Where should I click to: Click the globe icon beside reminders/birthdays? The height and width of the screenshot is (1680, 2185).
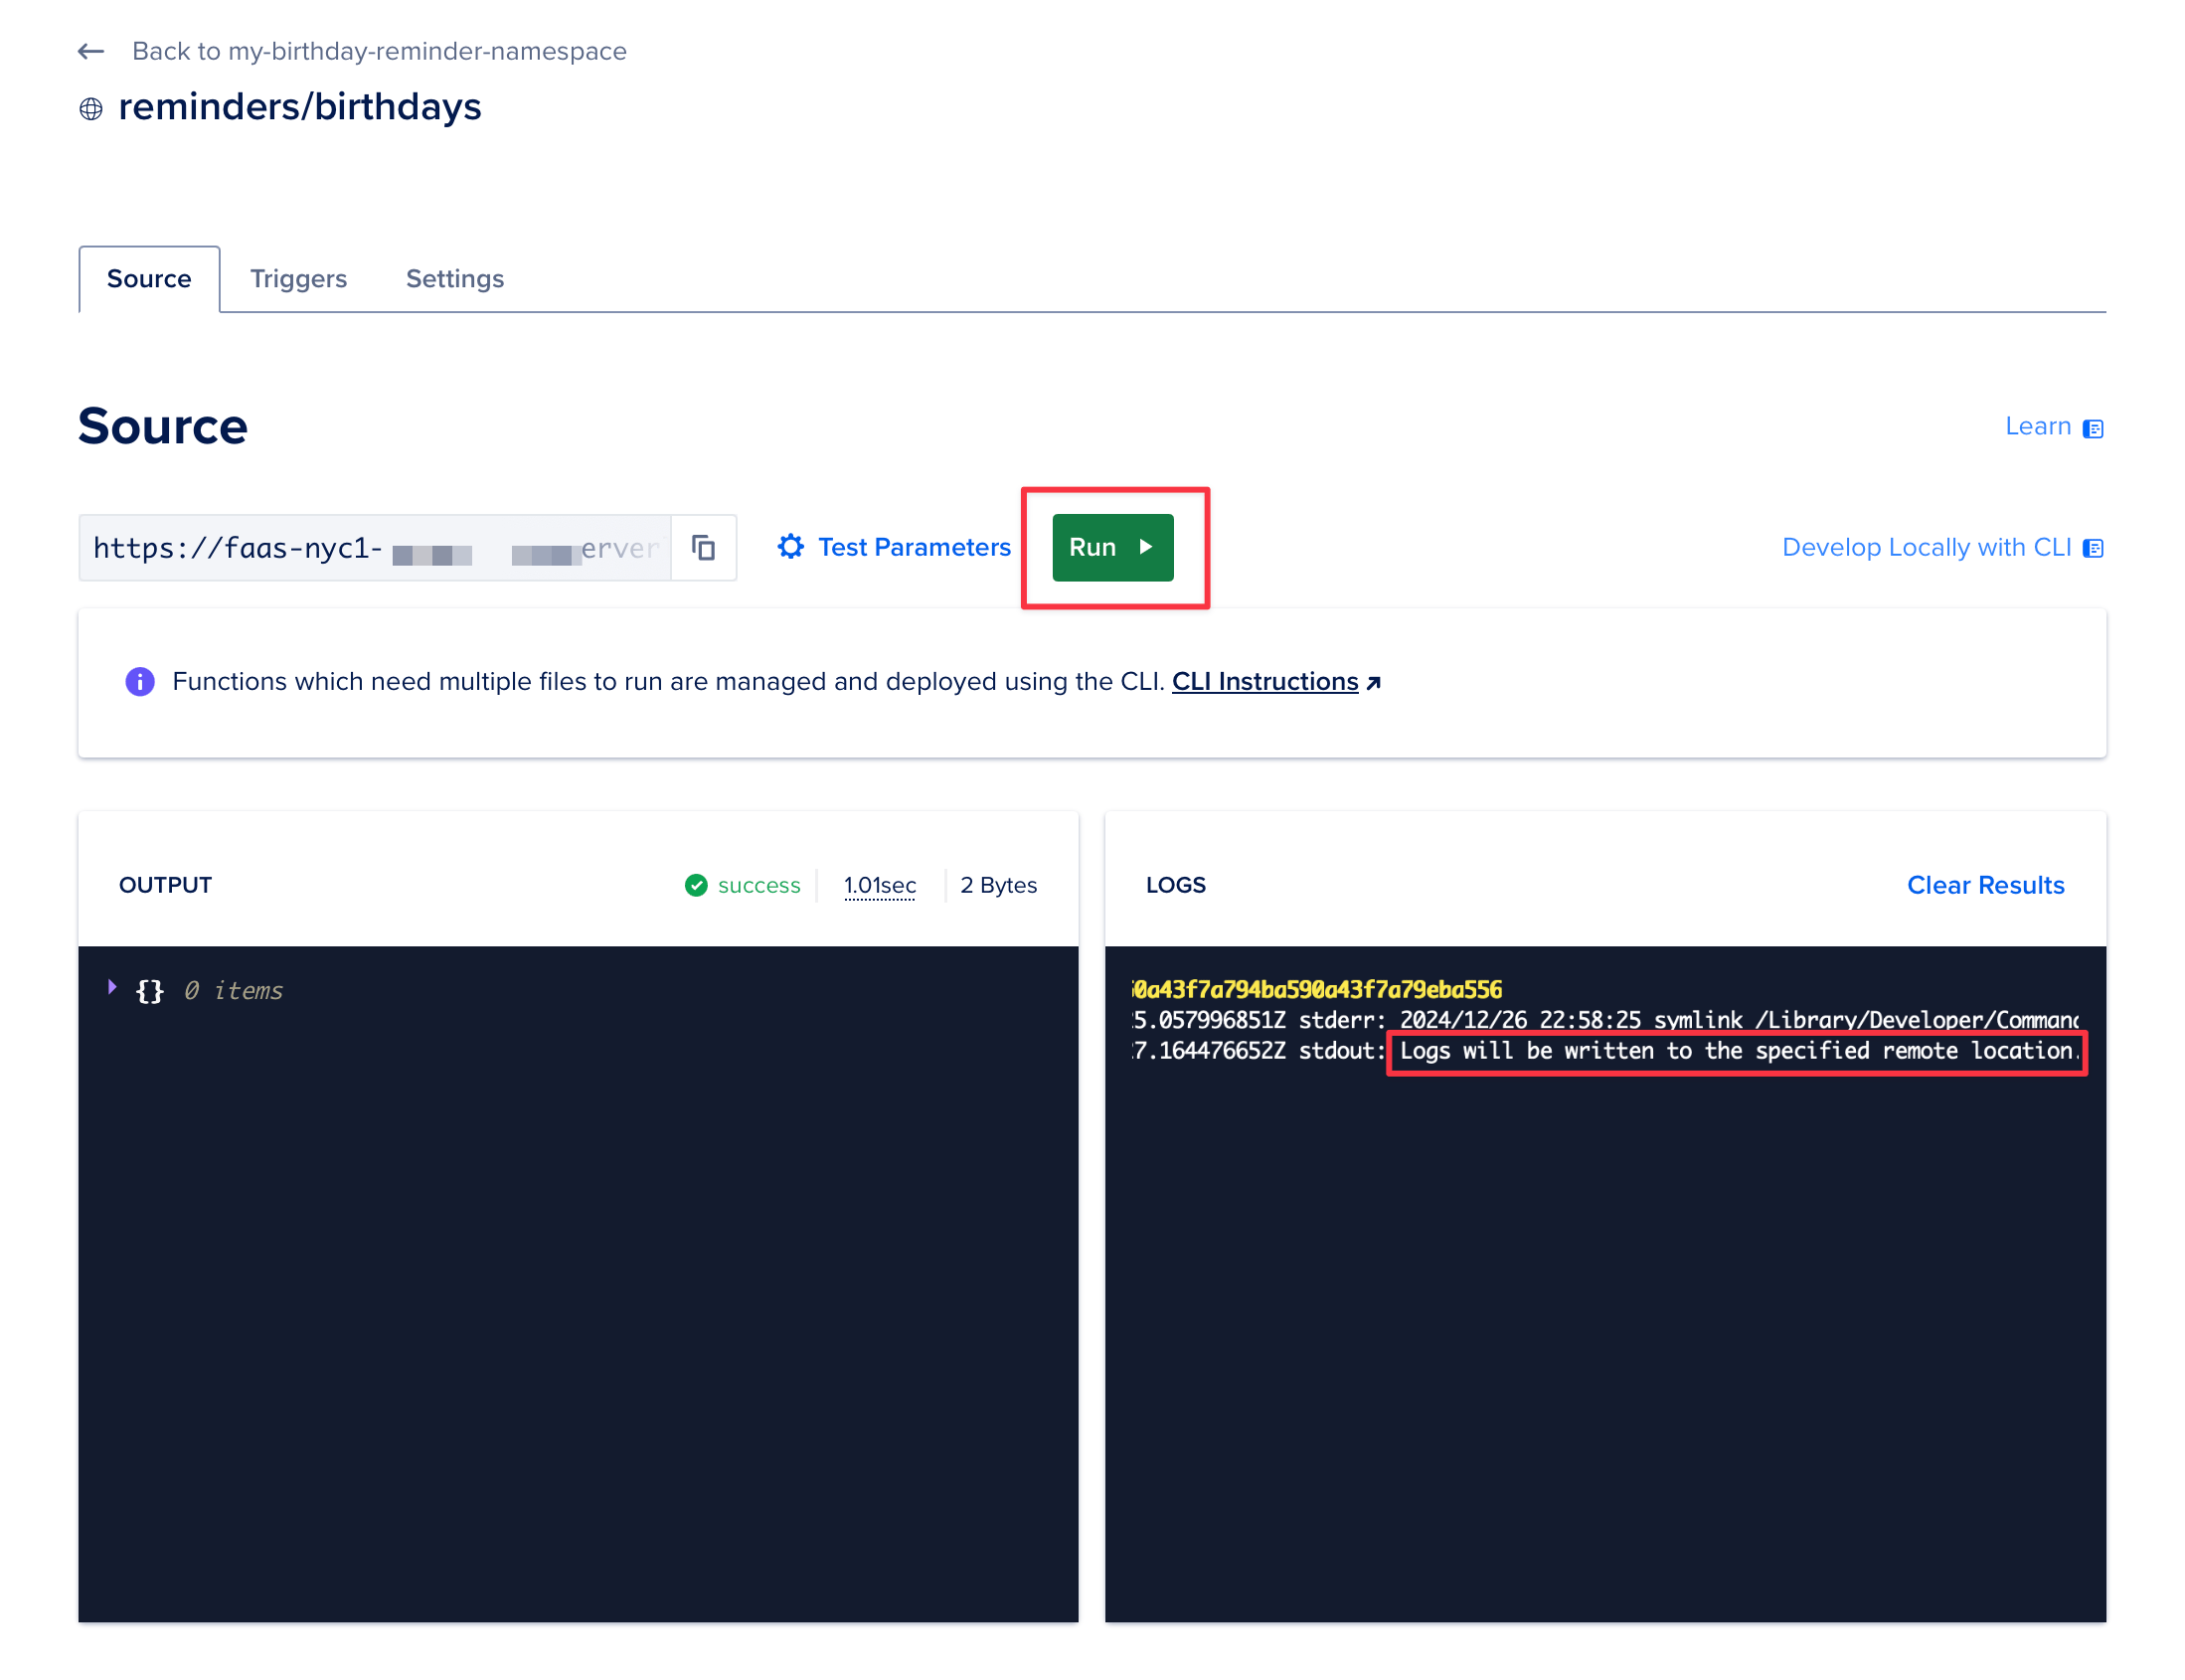(91, 109)
